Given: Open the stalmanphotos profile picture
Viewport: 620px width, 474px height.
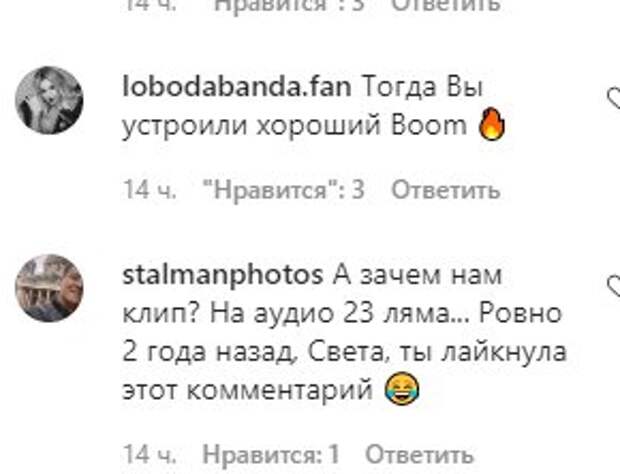Looking at the screenshot, I should (x=49, y=288).
